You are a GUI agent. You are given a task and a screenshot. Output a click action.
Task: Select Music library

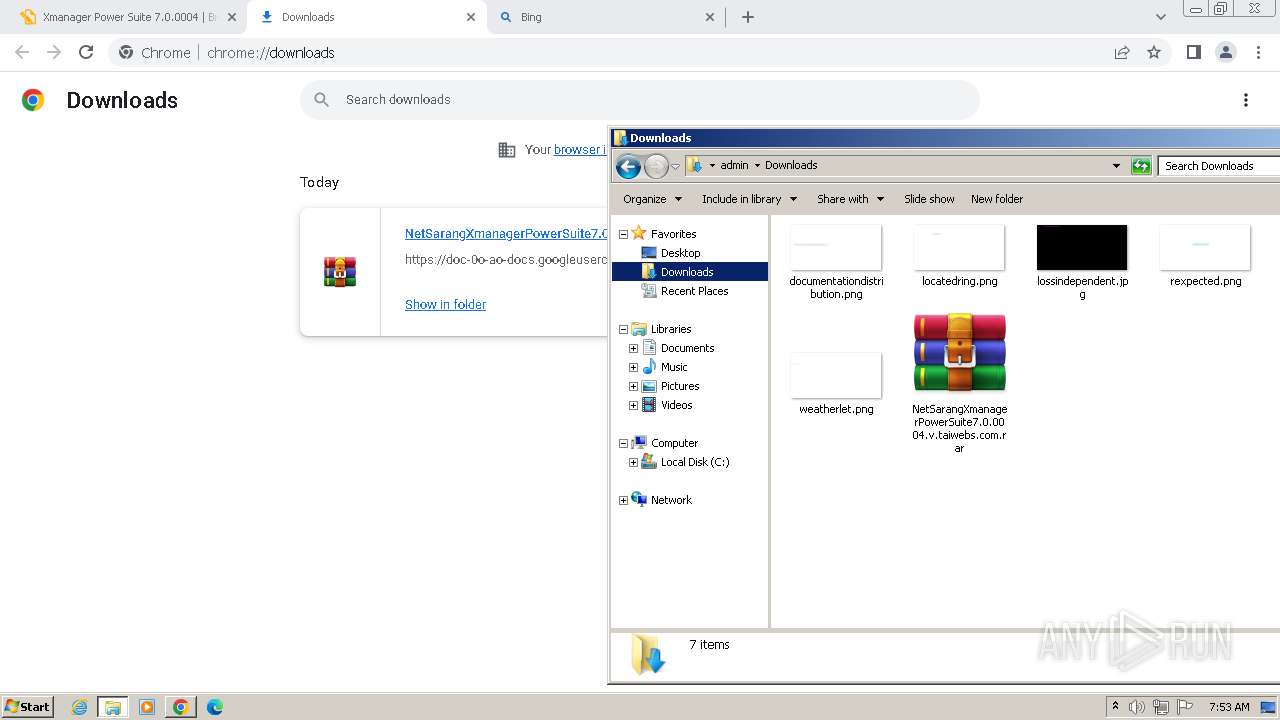[674, 367]
